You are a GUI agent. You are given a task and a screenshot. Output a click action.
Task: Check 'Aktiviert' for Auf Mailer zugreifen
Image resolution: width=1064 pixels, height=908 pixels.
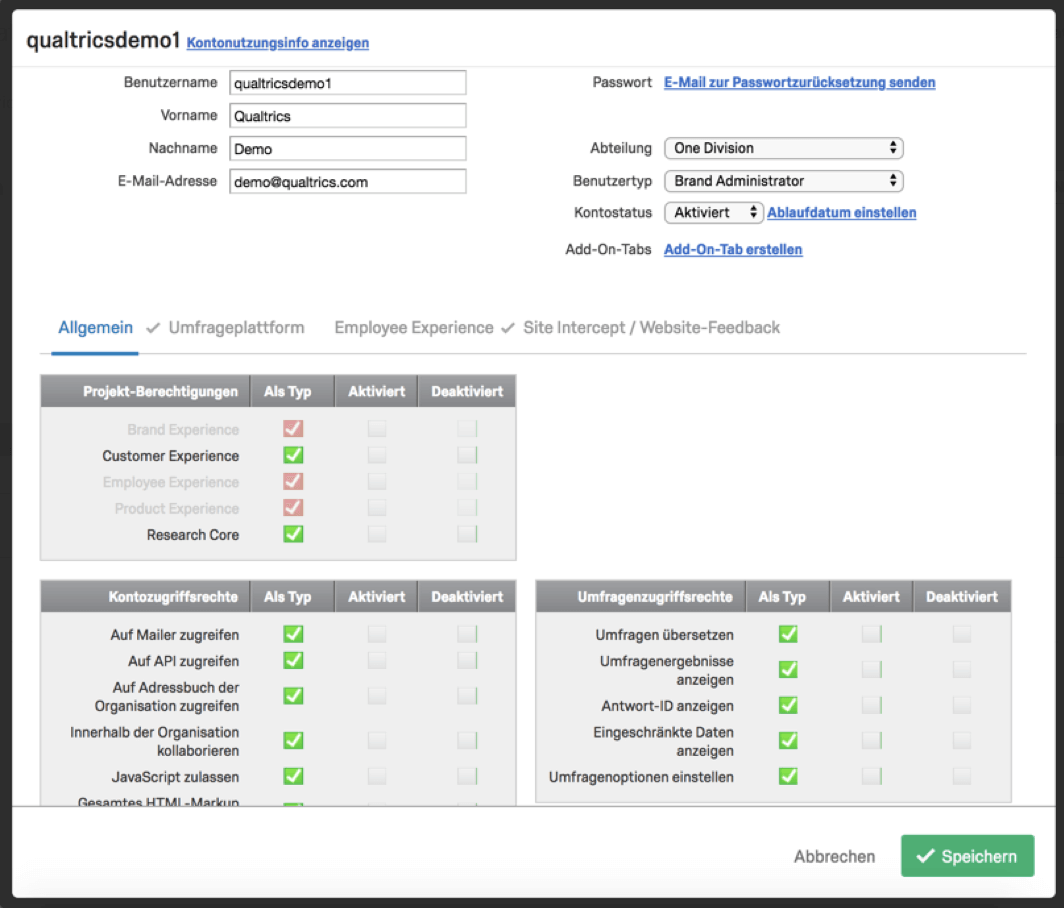tap(377, 635)
